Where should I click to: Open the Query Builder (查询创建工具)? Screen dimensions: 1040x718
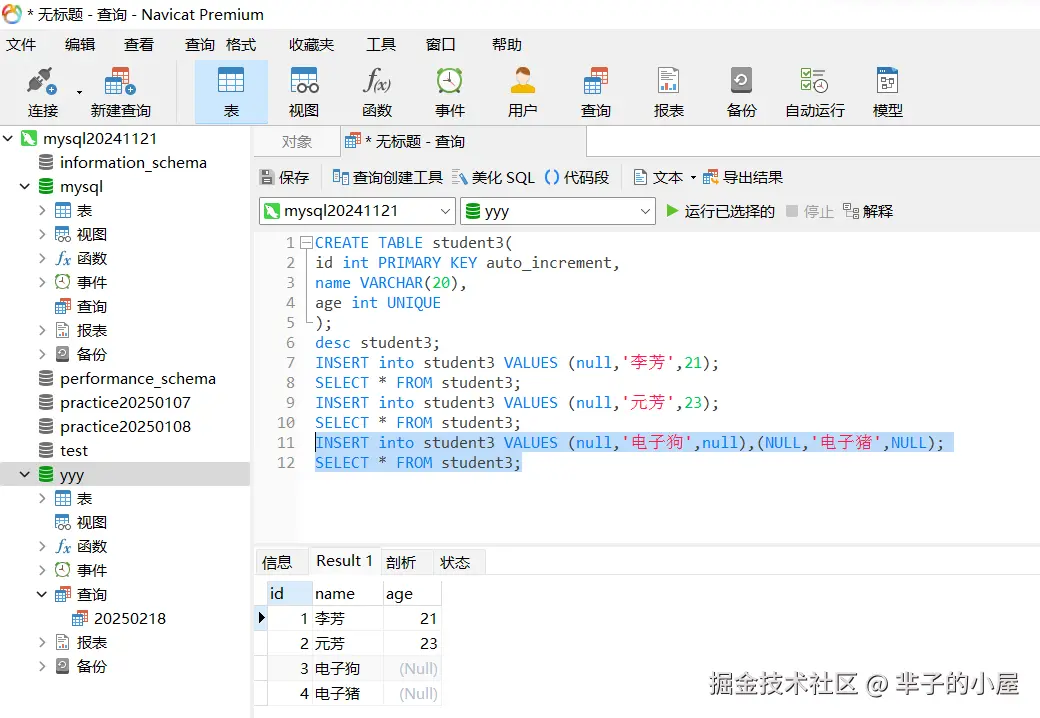click(387, 177)
